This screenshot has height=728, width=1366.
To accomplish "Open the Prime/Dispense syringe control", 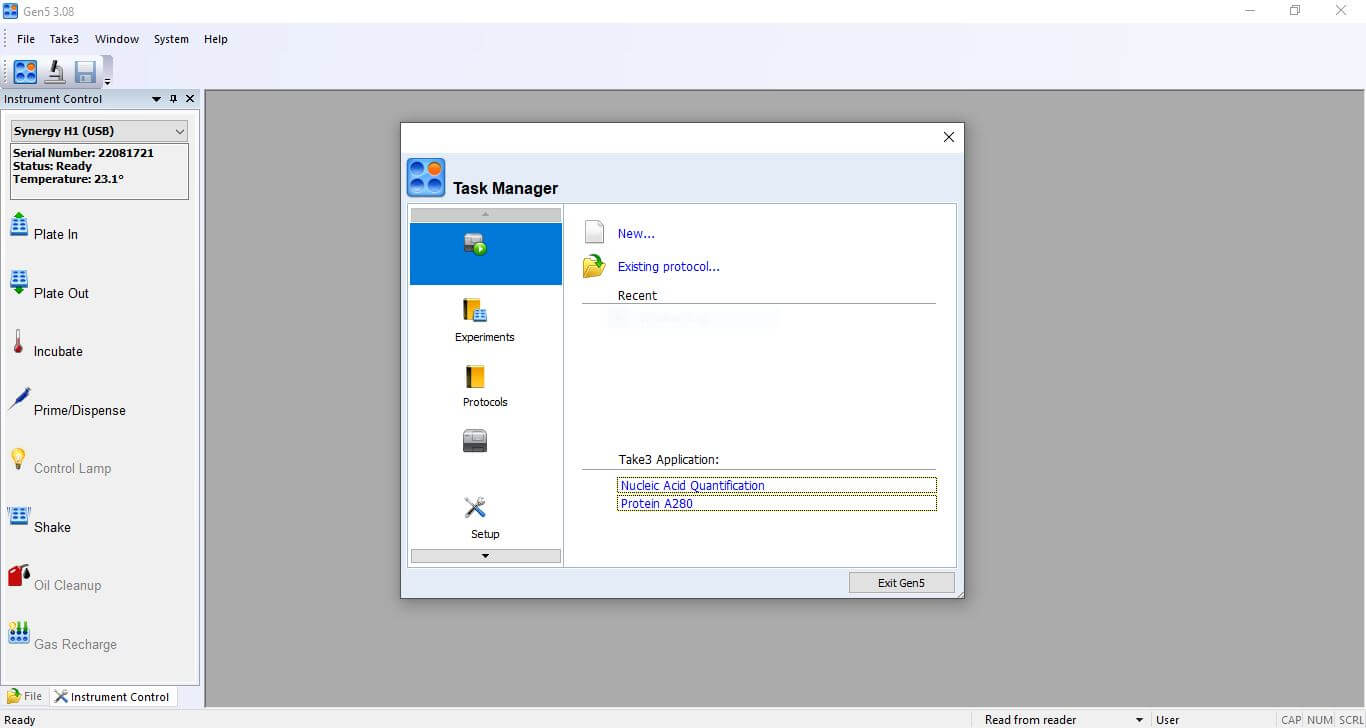I will pyautogui.click(x=19, y=399).
